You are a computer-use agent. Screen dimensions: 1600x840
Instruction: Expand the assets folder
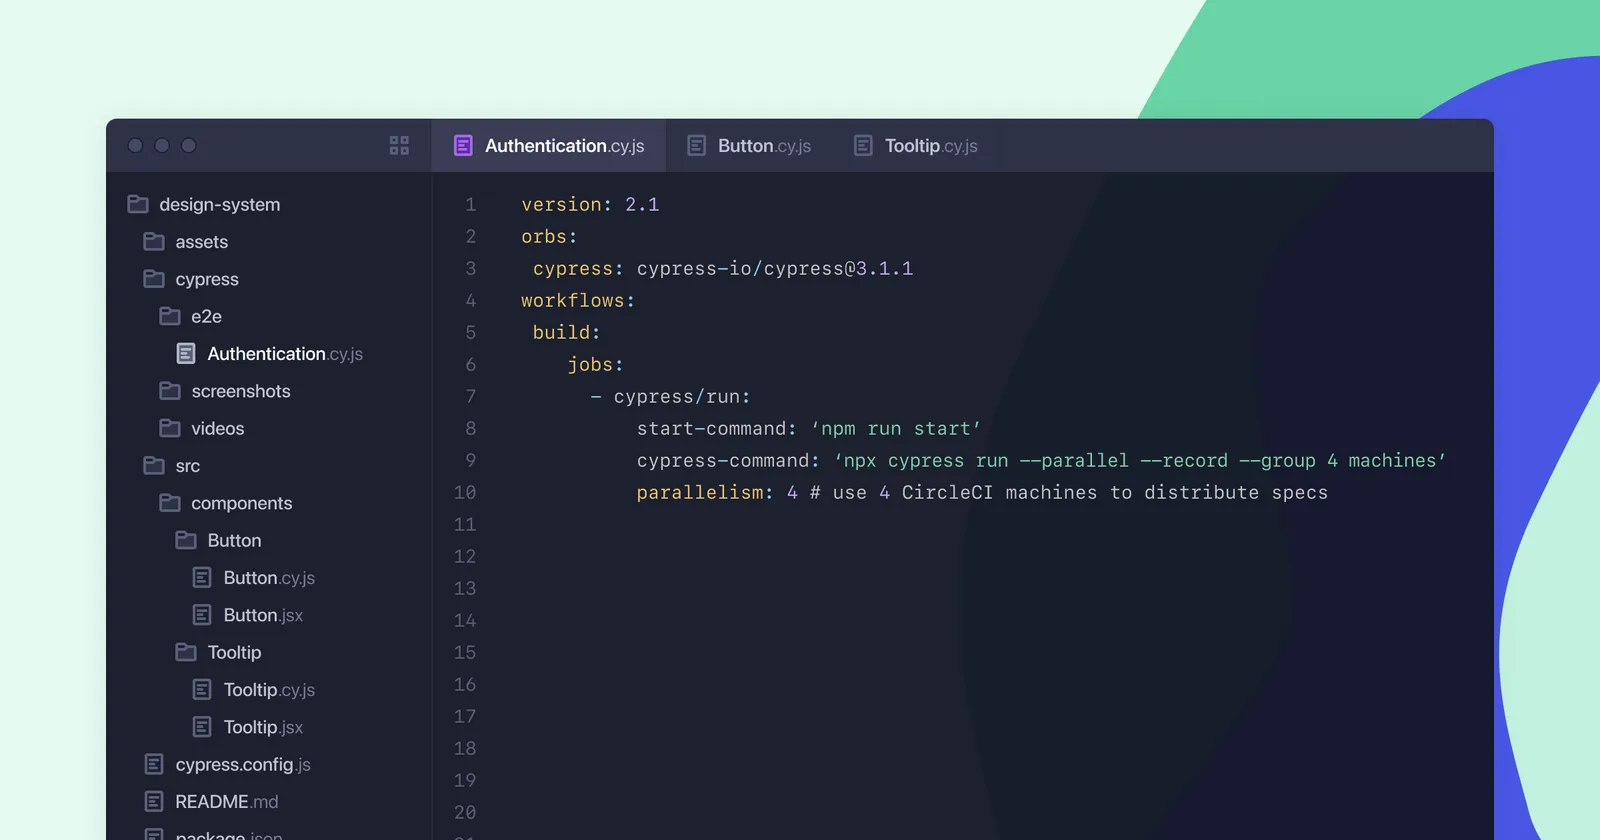[x=200, y=242]
